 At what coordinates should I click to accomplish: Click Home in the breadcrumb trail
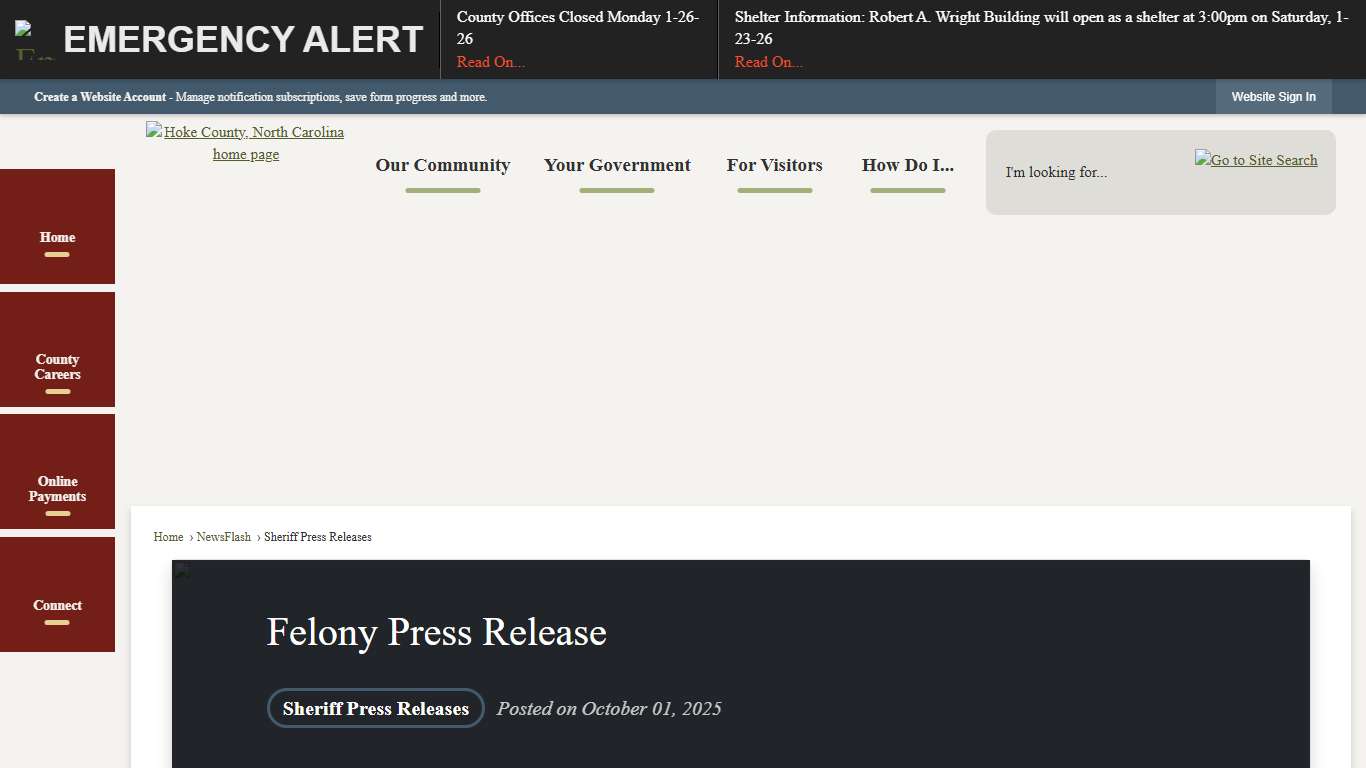coord(168,537)
